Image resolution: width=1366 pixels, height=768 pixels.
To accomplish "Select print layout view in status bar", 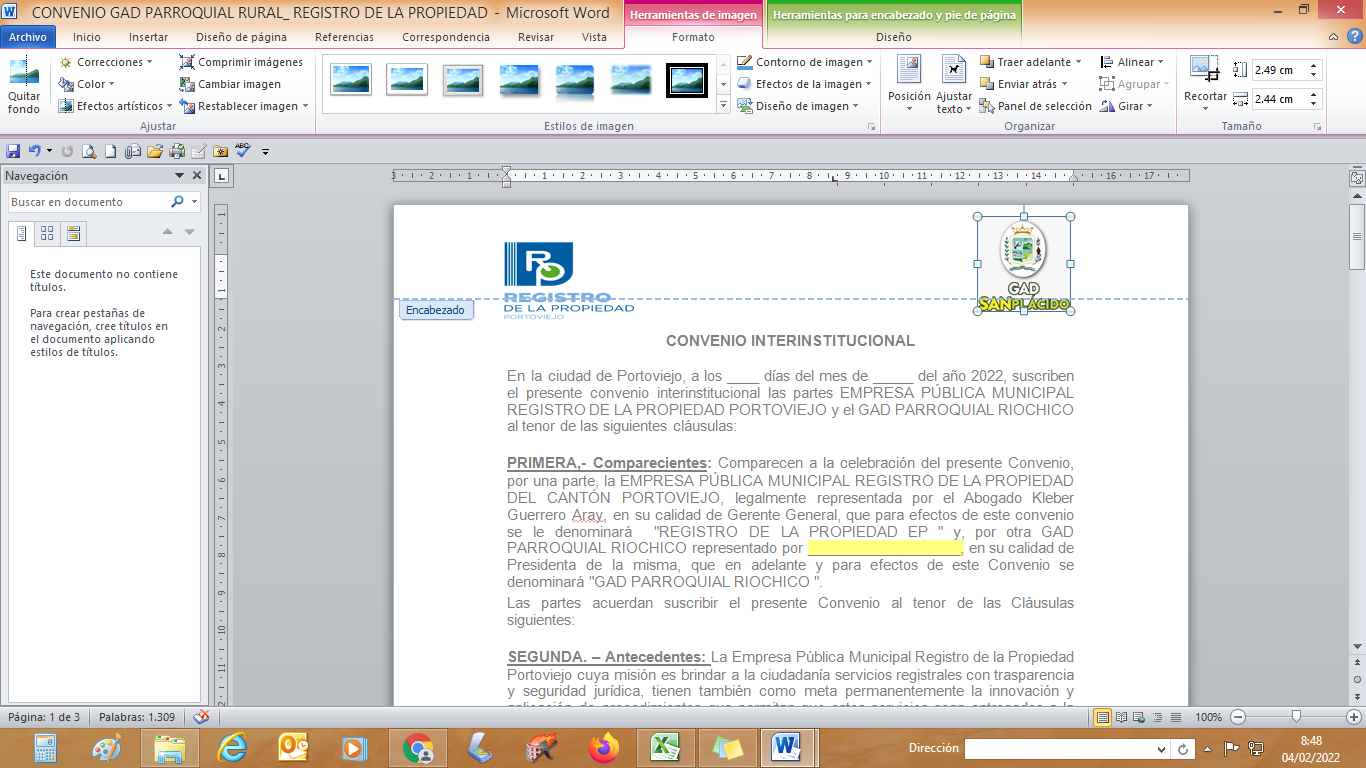I will (1102, 717).
